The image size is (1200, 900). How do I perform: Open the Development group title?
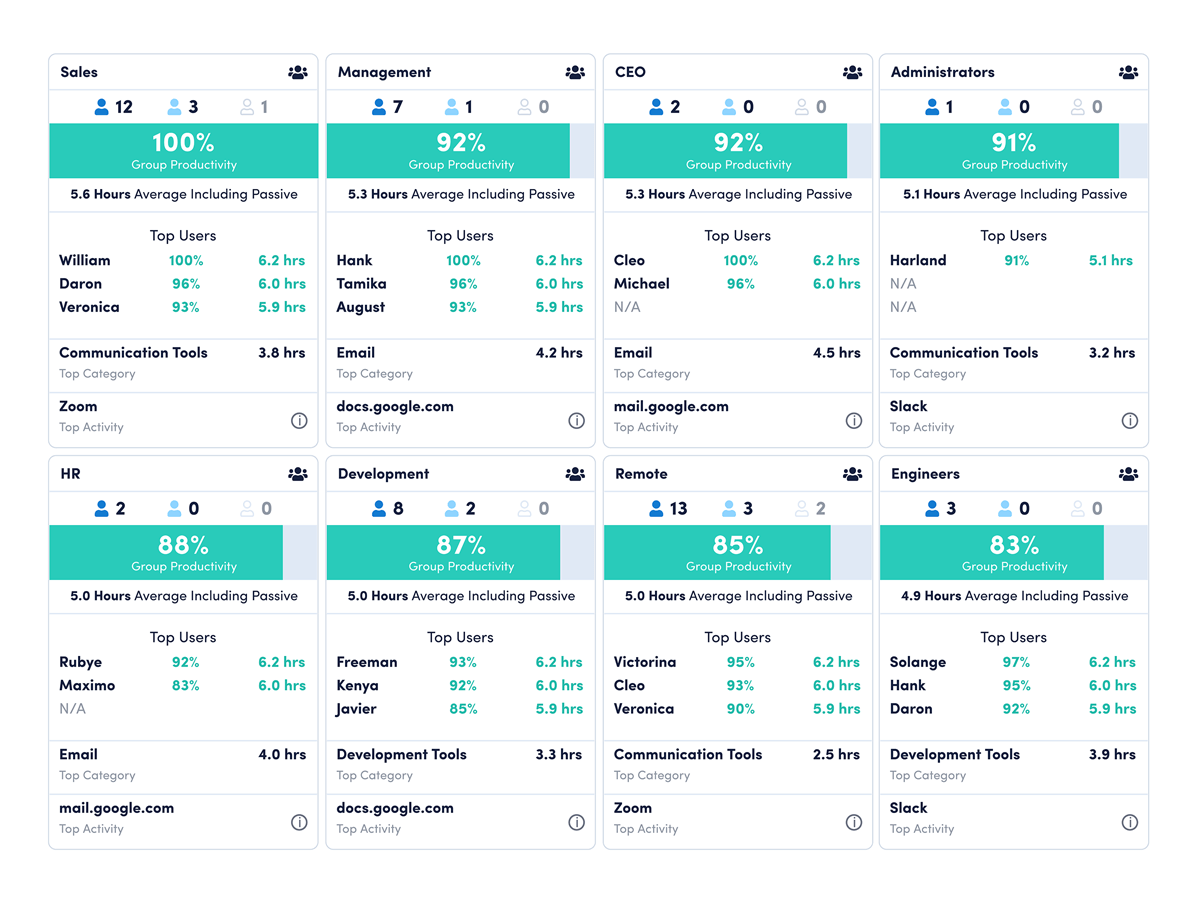click(383, 474)
